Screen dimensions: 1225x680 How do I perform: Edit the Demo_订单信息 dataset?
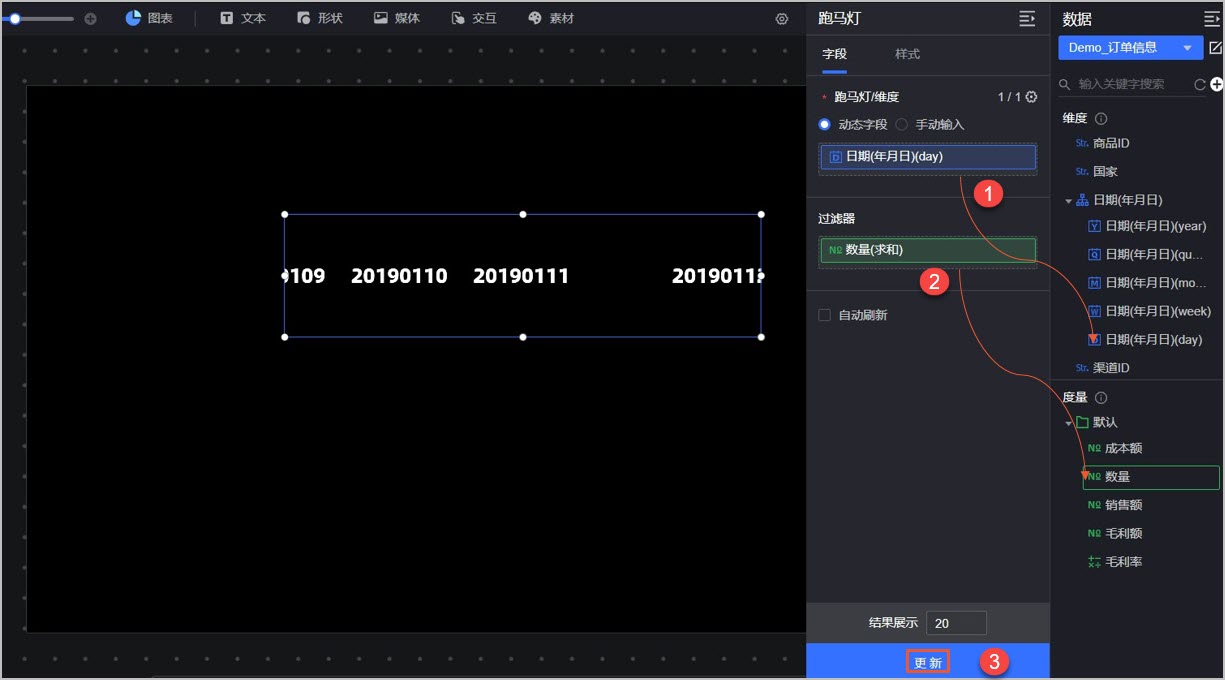1215,47
